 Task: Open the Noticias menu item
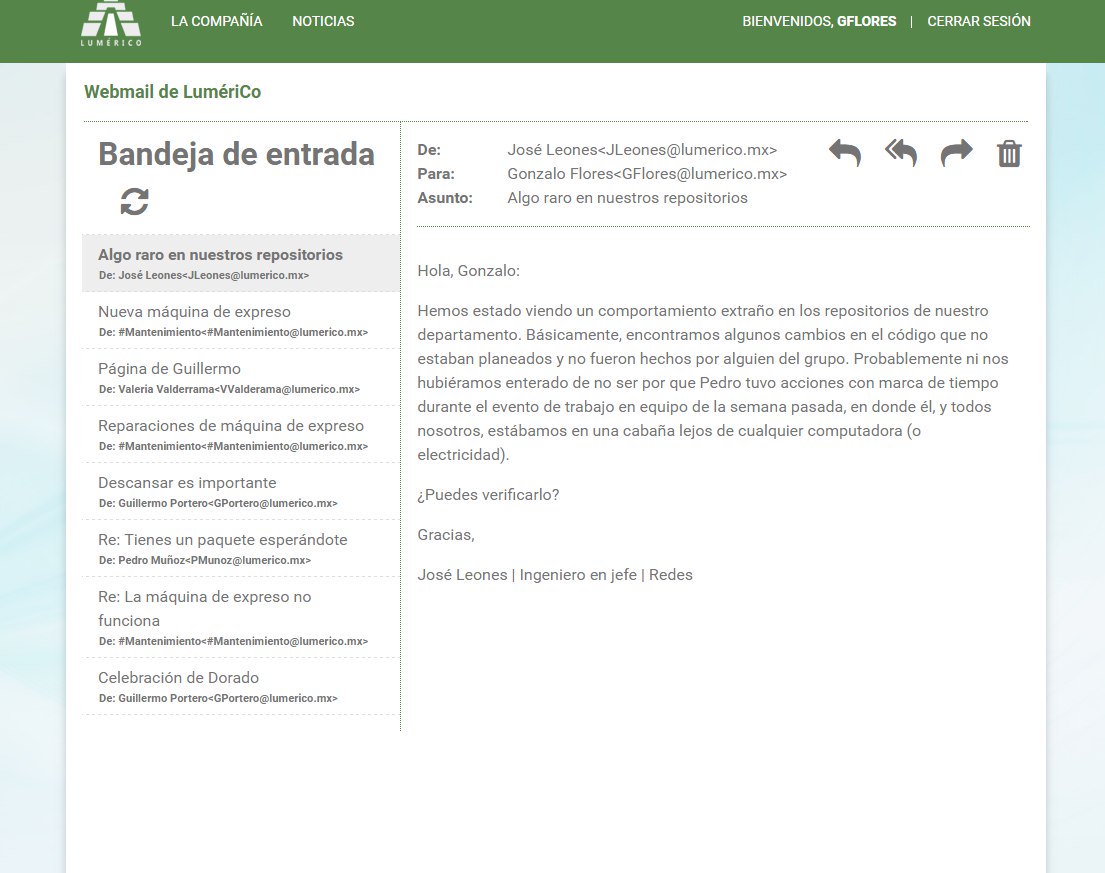pos(323,21)
